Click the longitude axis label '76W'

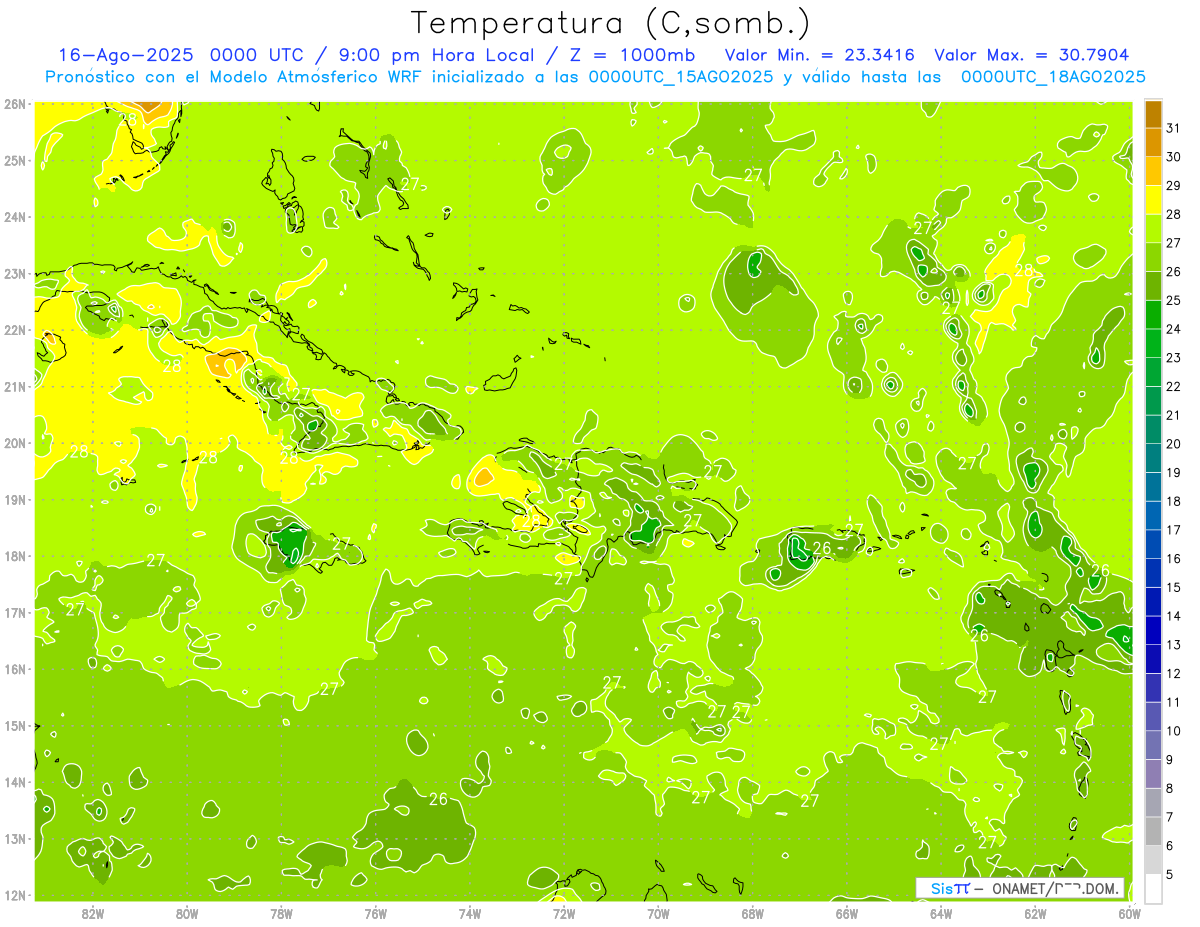coord(376,913)
